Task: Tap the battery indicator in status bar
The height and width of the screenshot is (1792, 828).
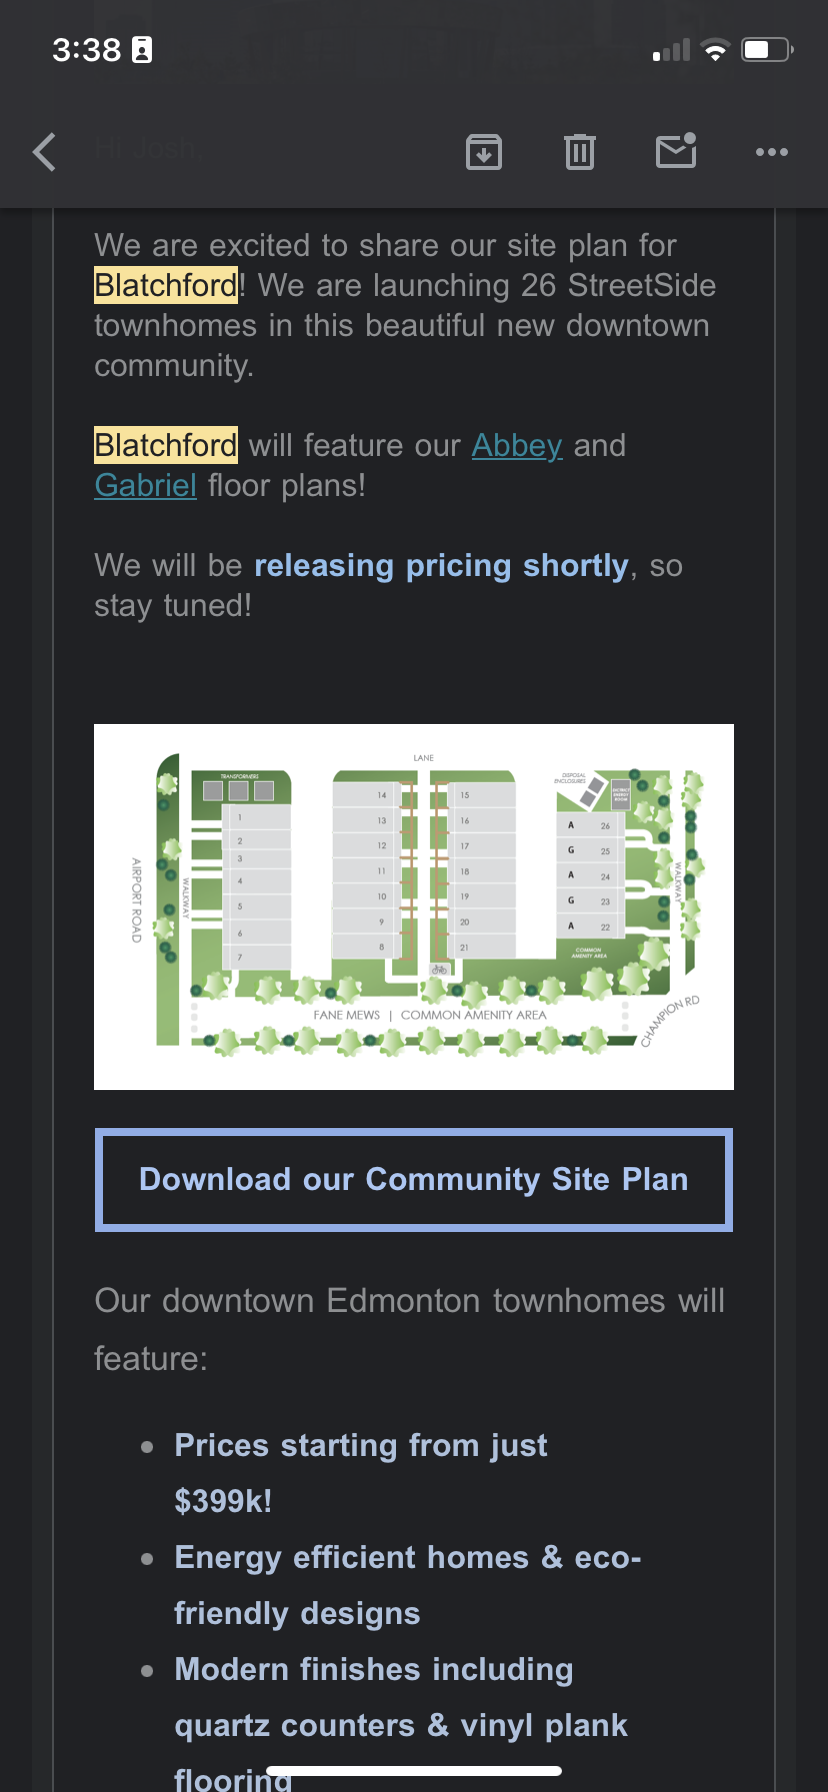Action: tap(766, 50)
